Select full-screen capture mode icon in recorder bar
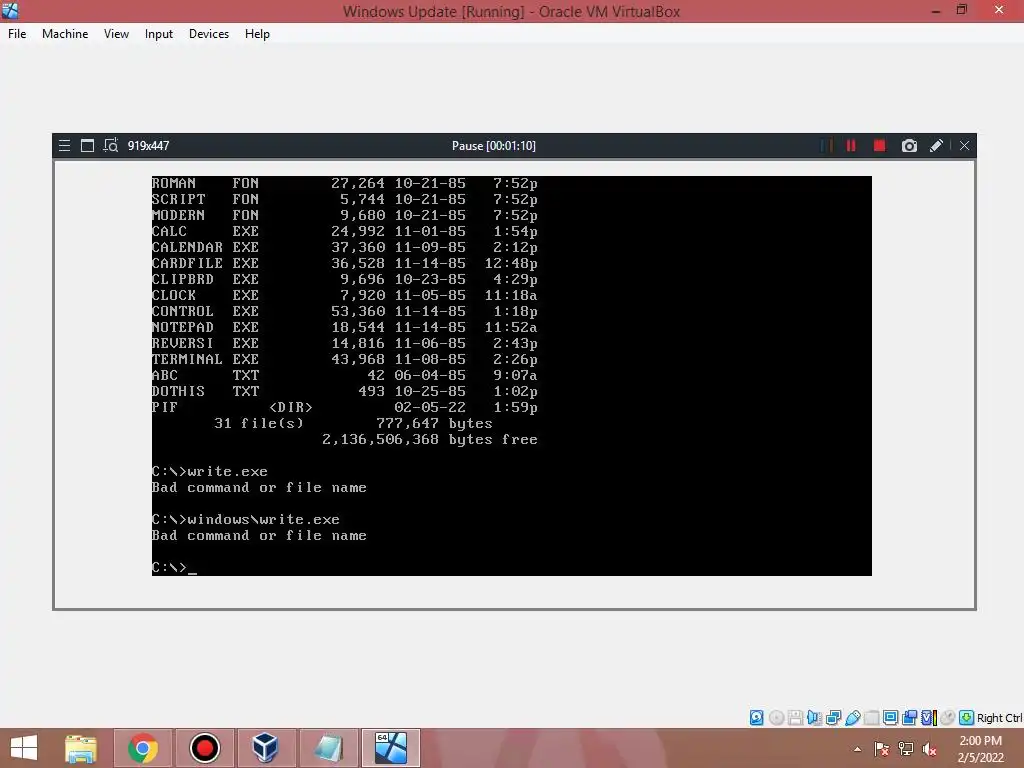The height and width of the screenshot is (768, 1024). coord(88,146)
